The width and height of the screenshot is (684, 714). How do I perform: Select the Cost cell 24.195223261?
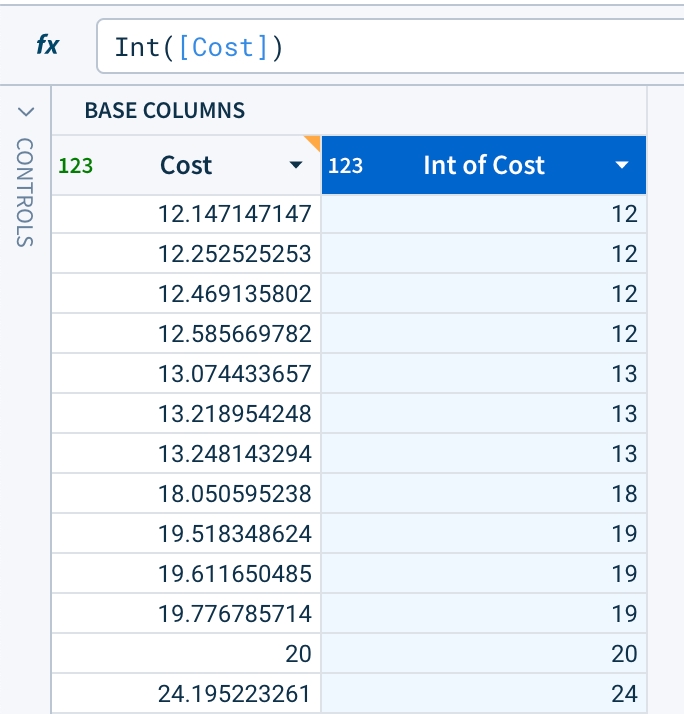pyautogui.click(x=235, y=694)
